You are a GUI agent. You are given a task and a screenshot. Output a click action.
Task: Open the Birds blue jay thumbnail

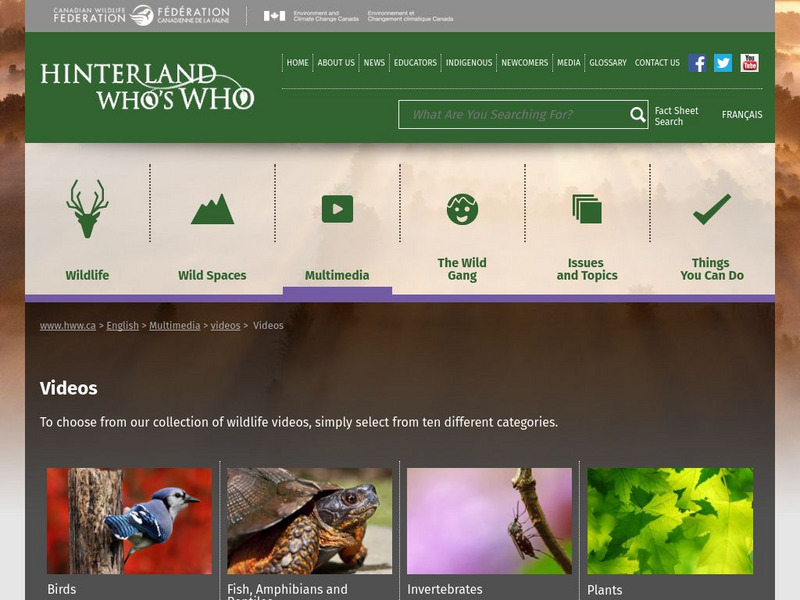click(129, 521)
